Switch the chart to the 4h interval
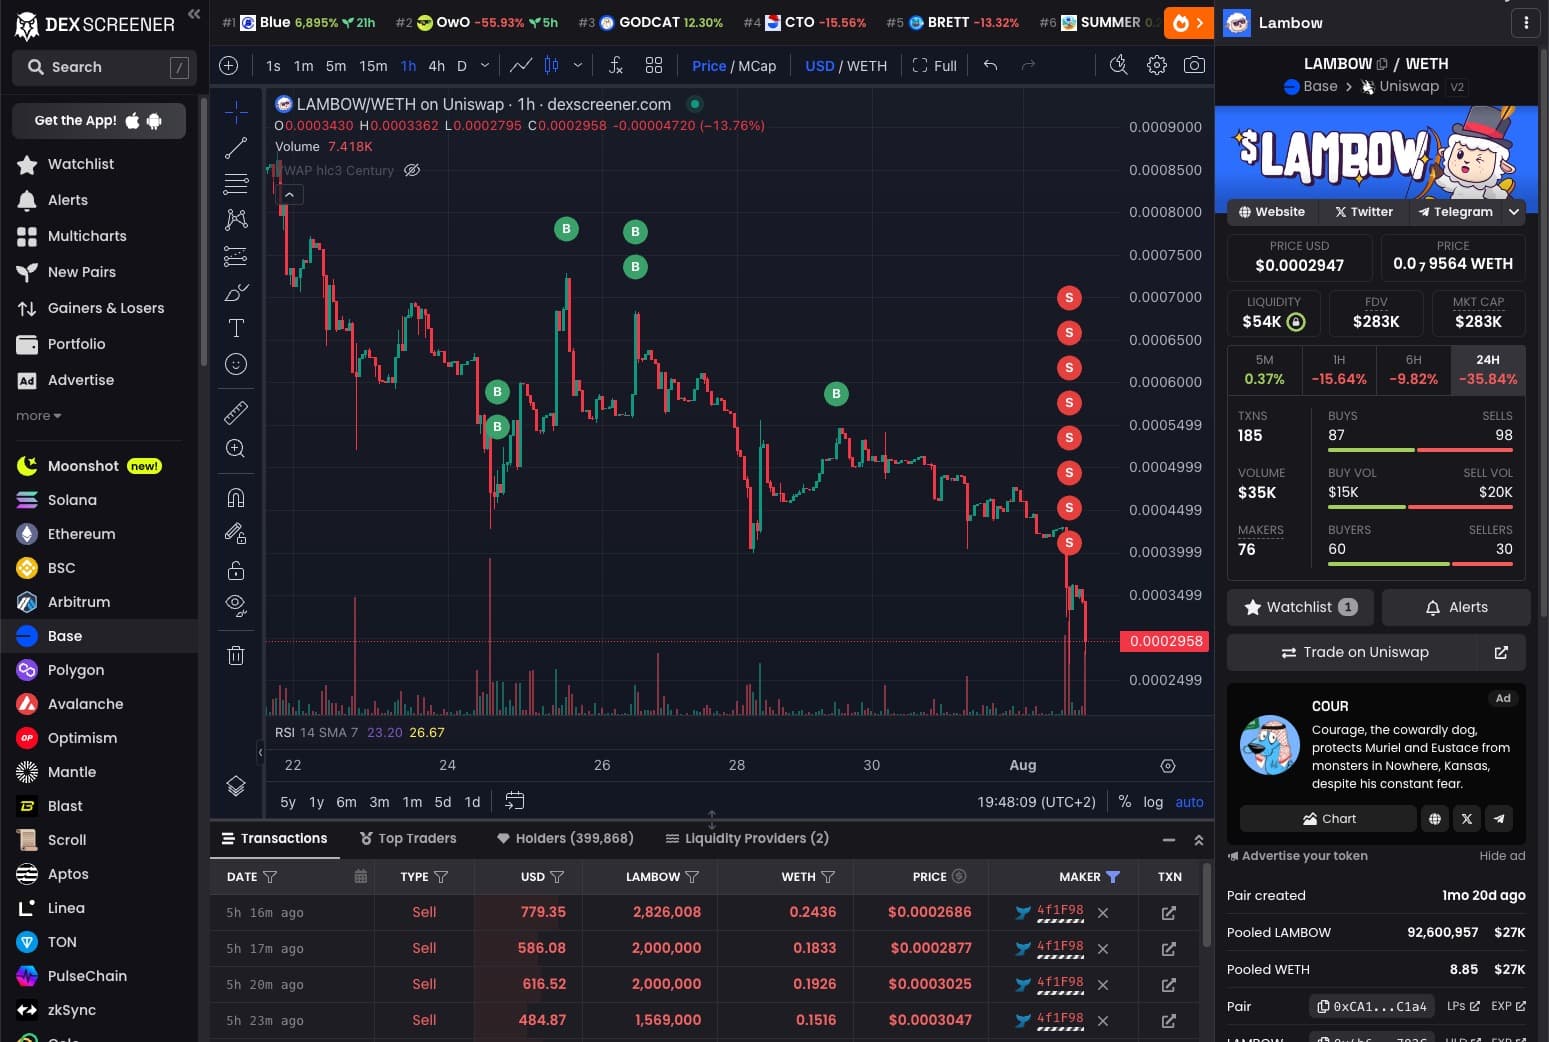The width and height of the screenshot is (1549, 1042). coord(436,66)
